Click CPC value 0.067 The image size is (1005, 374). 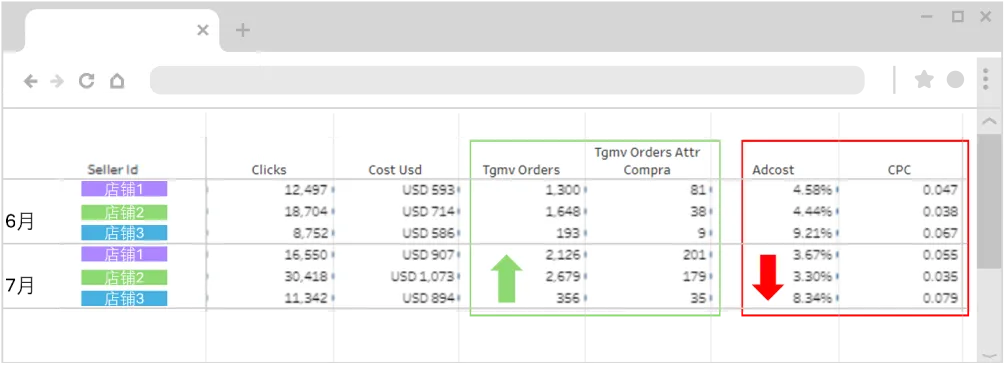point(941,233)
